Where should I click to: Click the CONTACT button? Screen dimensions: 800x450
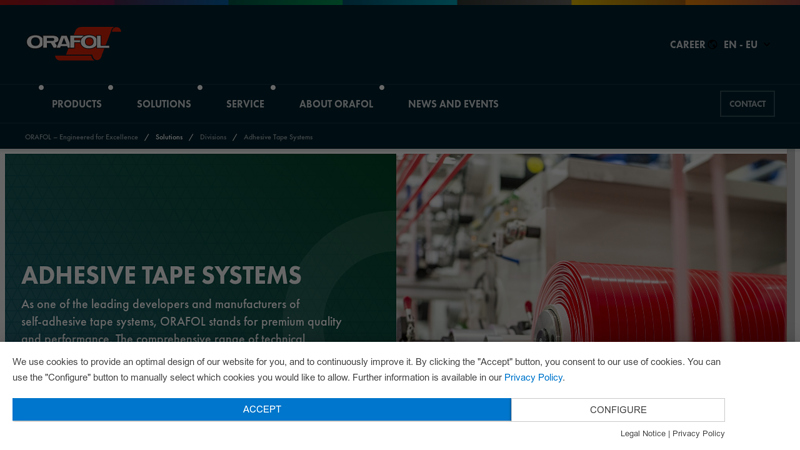tap(747, 104)
